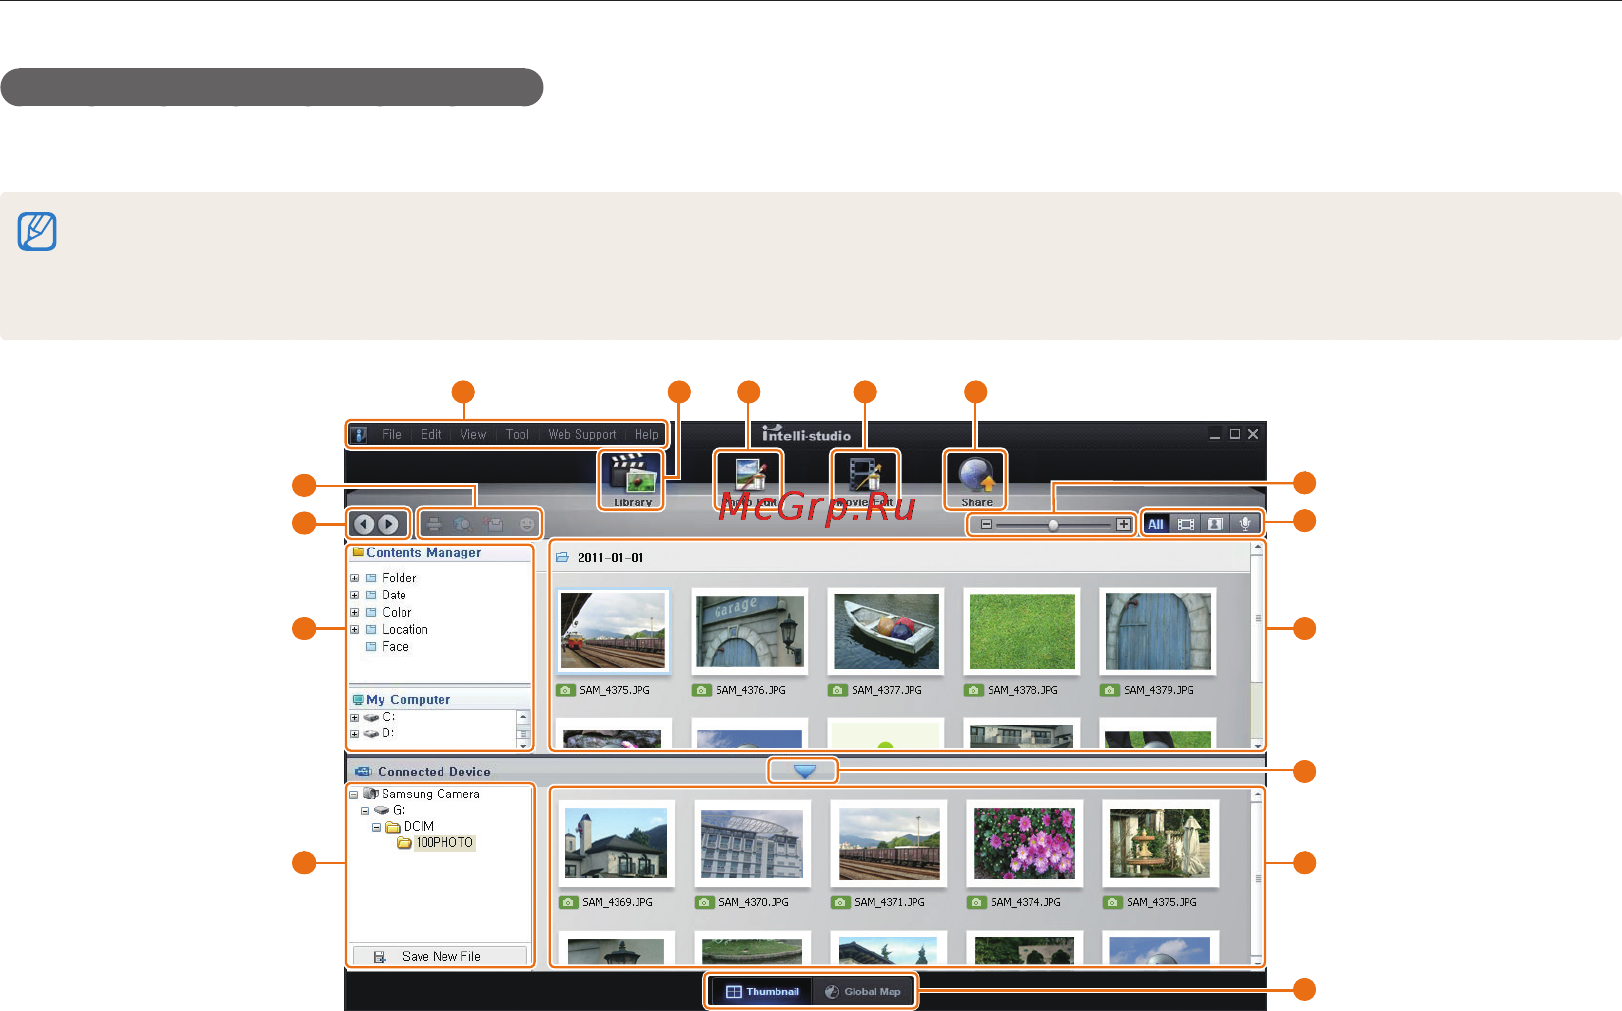Viewport: 1622px width, 1011px height.
Task: Click the Intelli-studio info icon beside File
Action: [358, 435]
